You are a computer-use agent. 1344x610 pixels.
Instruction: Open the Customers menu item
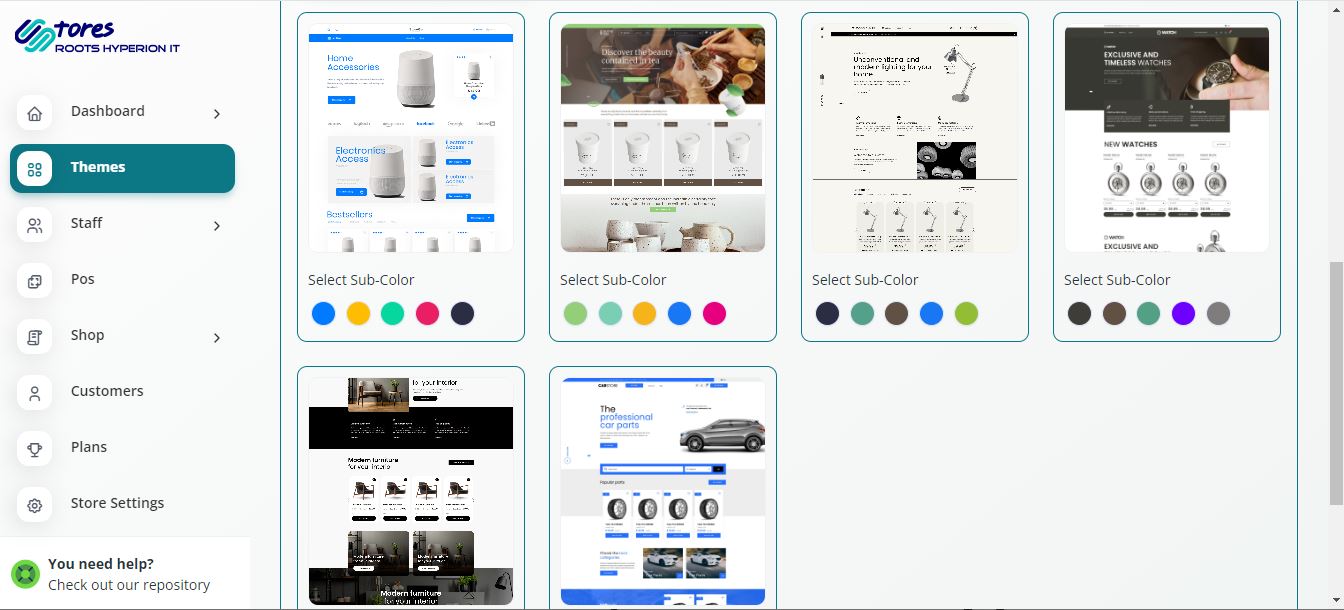coord(107,391)
